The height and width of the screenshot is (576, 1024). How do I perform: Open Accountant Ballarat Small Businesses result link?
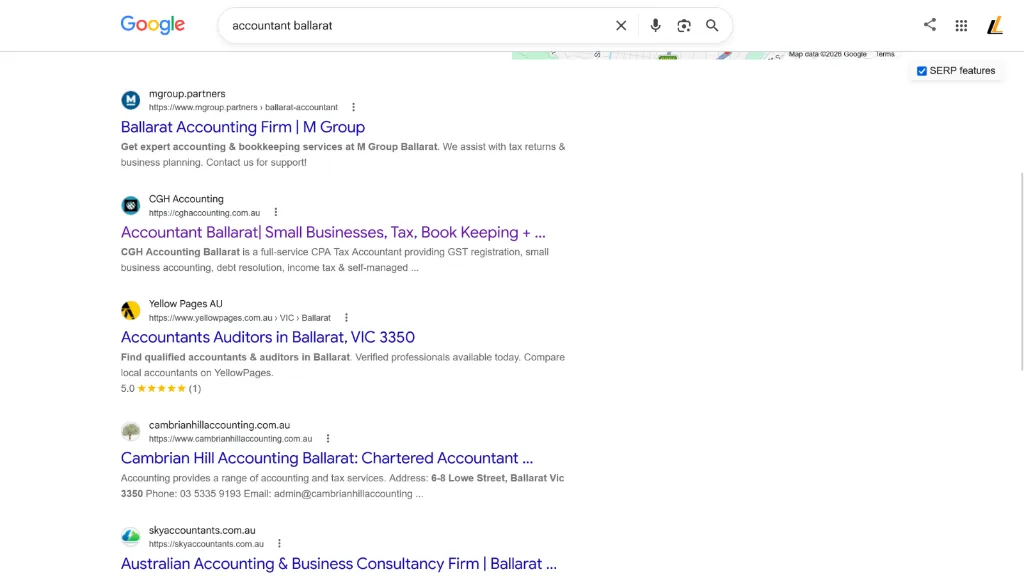click(x=333, y=232)
